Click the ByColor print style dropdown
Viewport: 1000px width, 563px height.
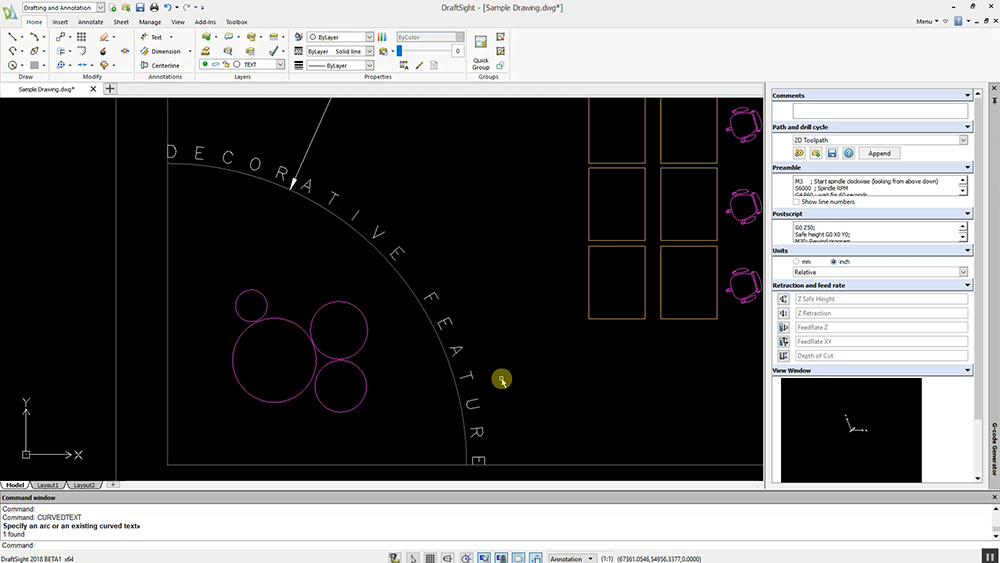point(430,37)
